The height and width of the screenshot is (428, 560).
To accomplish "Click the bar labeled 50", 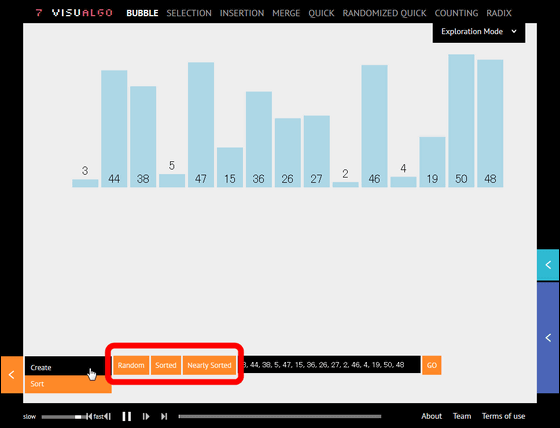I will (x=461, y=121).
